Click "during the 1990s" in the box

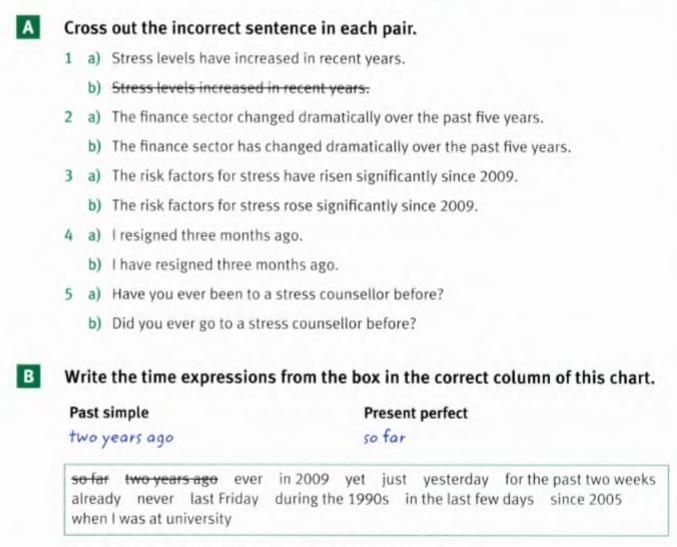pyautogui.click(x=332, y=499)
